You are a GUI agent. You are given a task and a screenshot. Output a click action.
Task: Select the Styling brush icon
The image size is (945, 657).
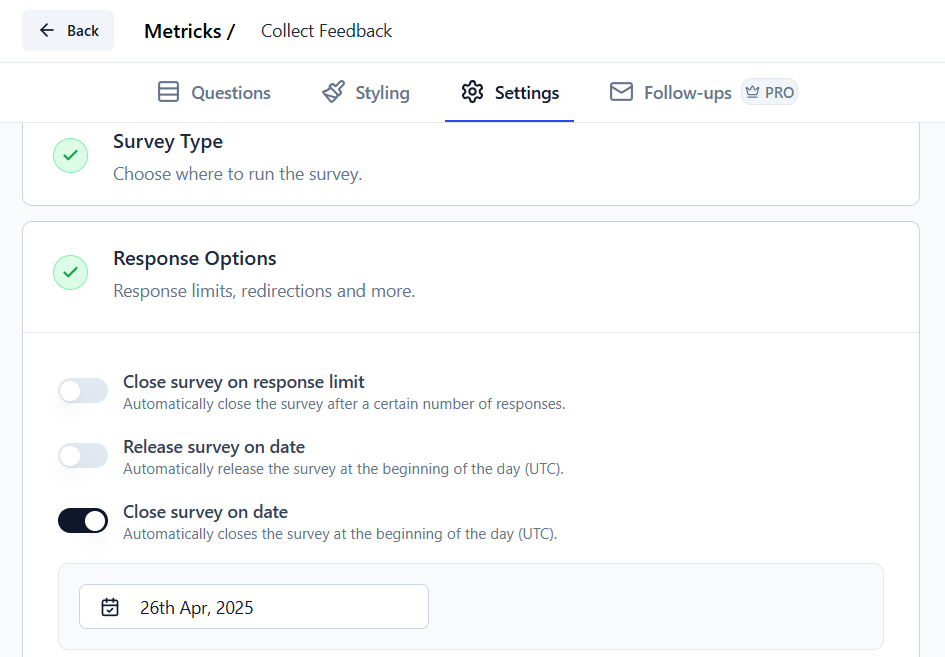tap(332, 91)
